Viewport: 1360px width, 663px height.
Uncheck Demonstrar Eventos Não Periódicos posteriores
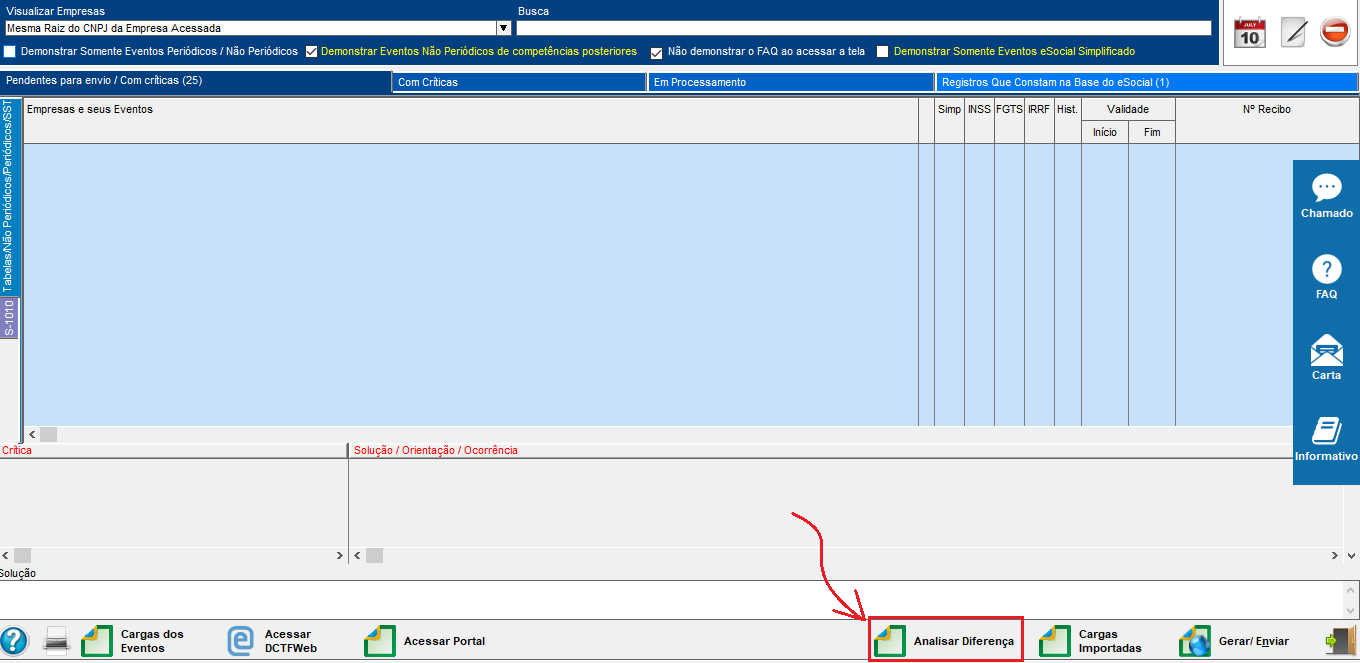click(312, 51)
